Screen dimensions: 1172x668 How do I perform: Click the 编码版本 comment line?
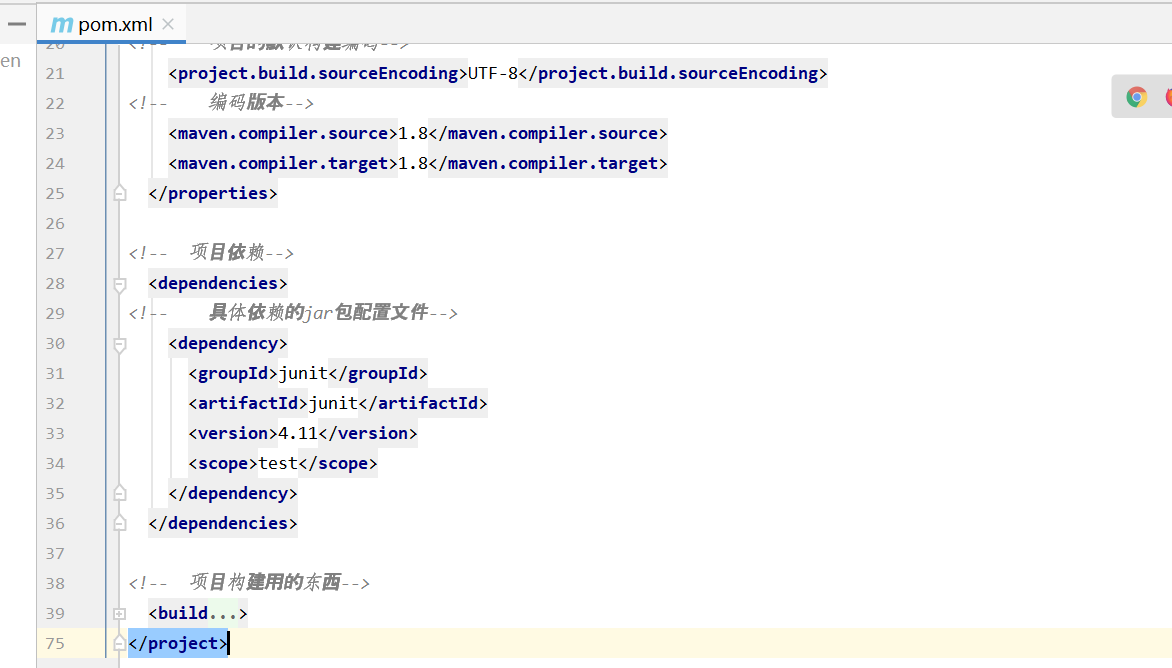click(221, 102)
